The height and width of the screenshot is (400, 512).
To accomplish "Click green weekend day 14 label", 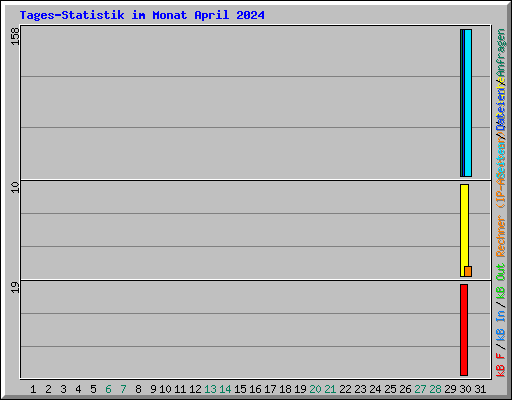I will (225, 389).
